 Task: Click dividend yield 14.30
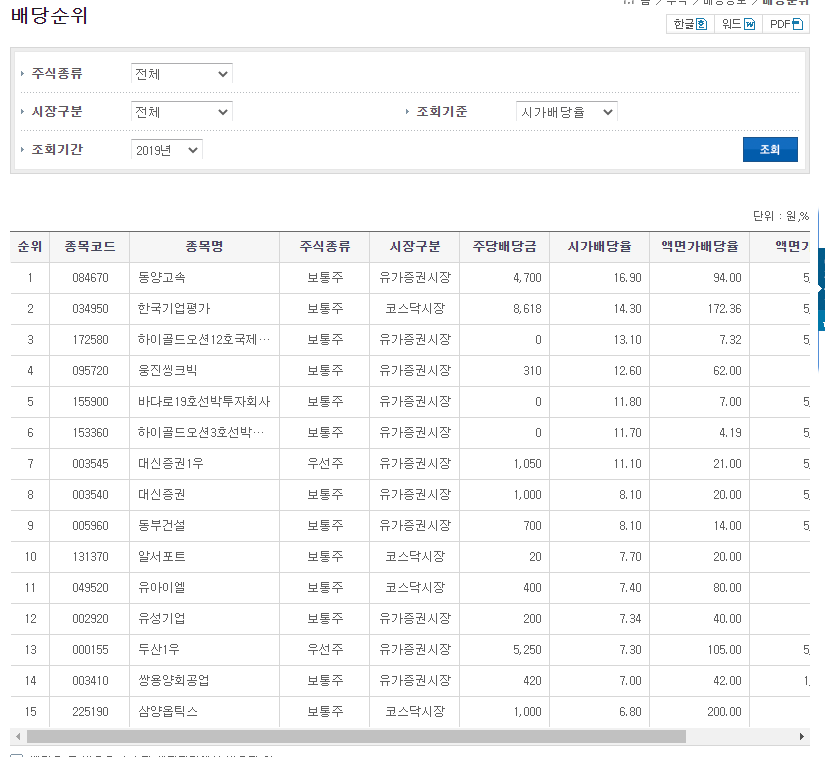628,309
